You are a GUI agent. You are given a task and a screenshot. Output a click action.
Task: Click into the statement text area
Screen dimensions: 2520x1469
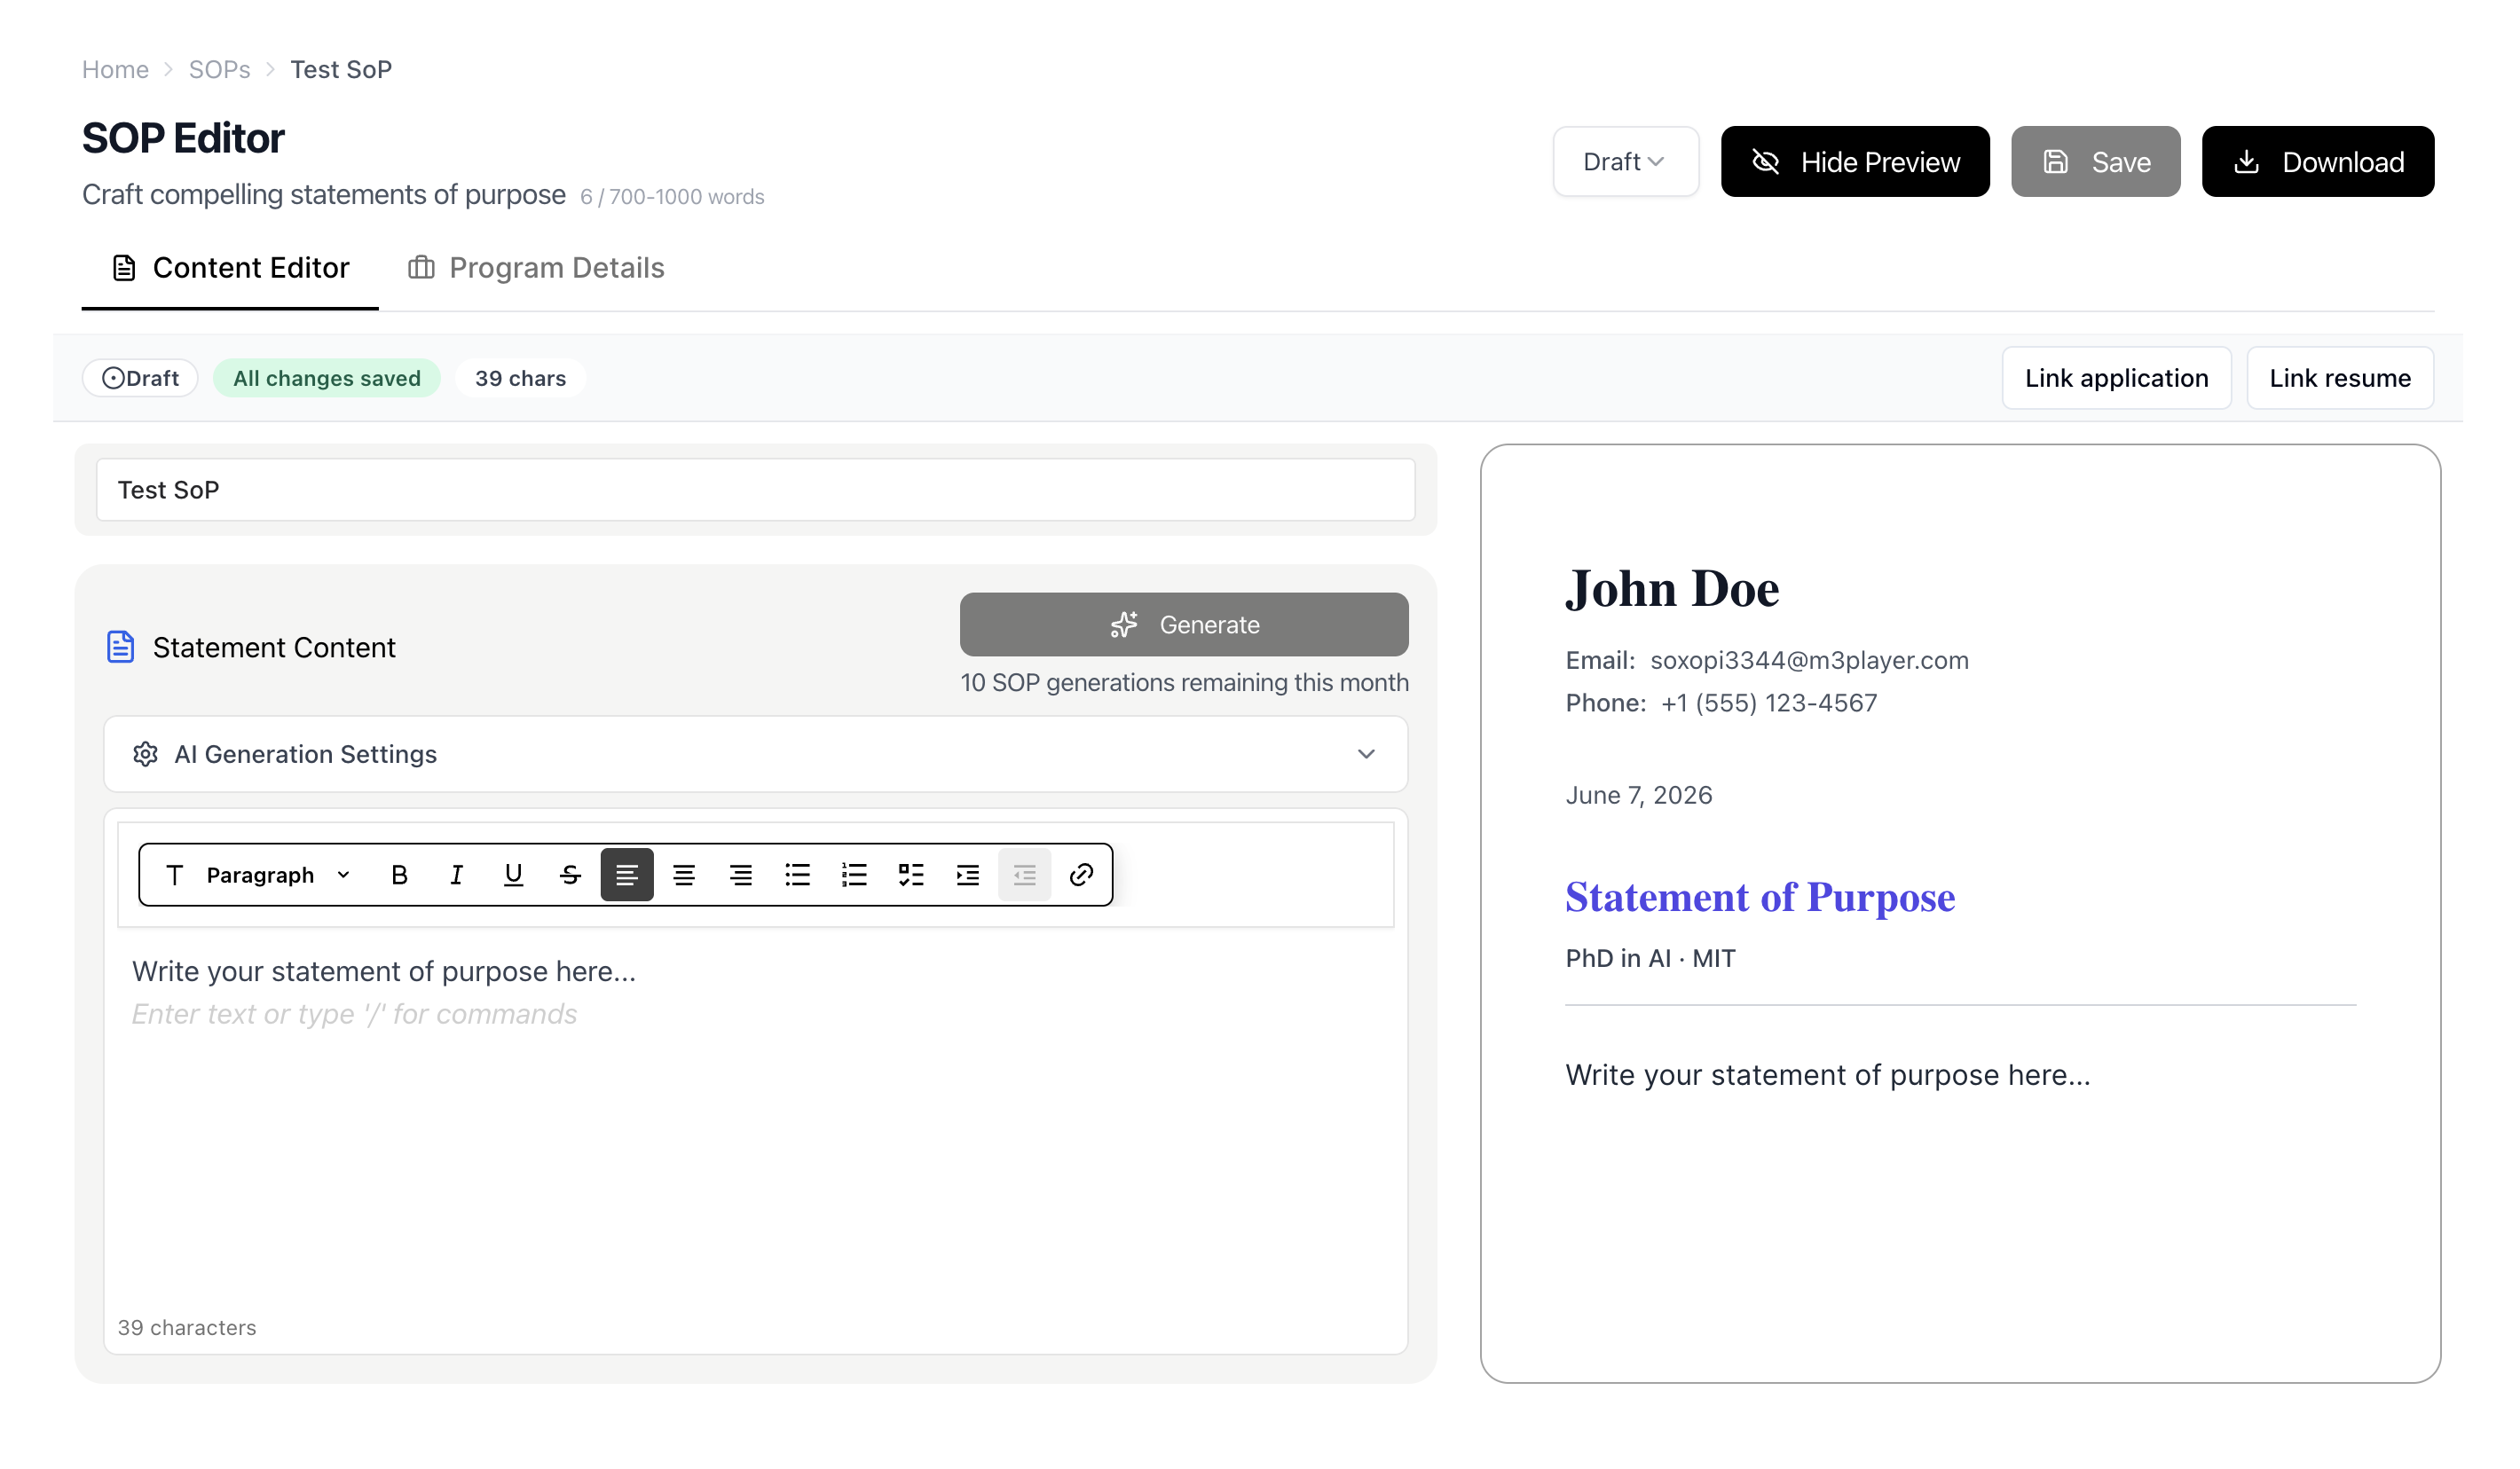(x=756, y=1120)
